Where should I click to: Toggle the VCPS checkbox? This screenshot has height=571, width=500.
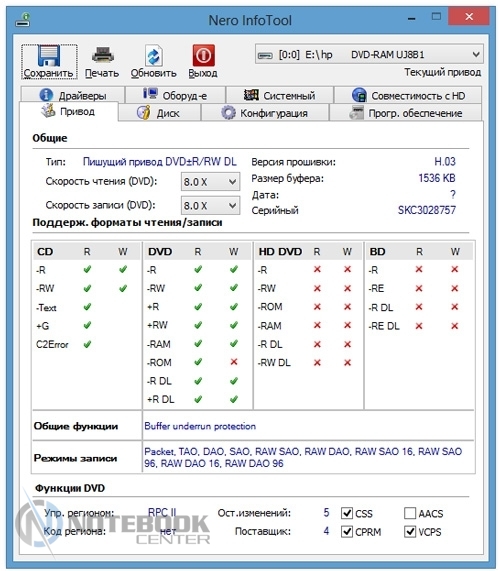(410, 532)
